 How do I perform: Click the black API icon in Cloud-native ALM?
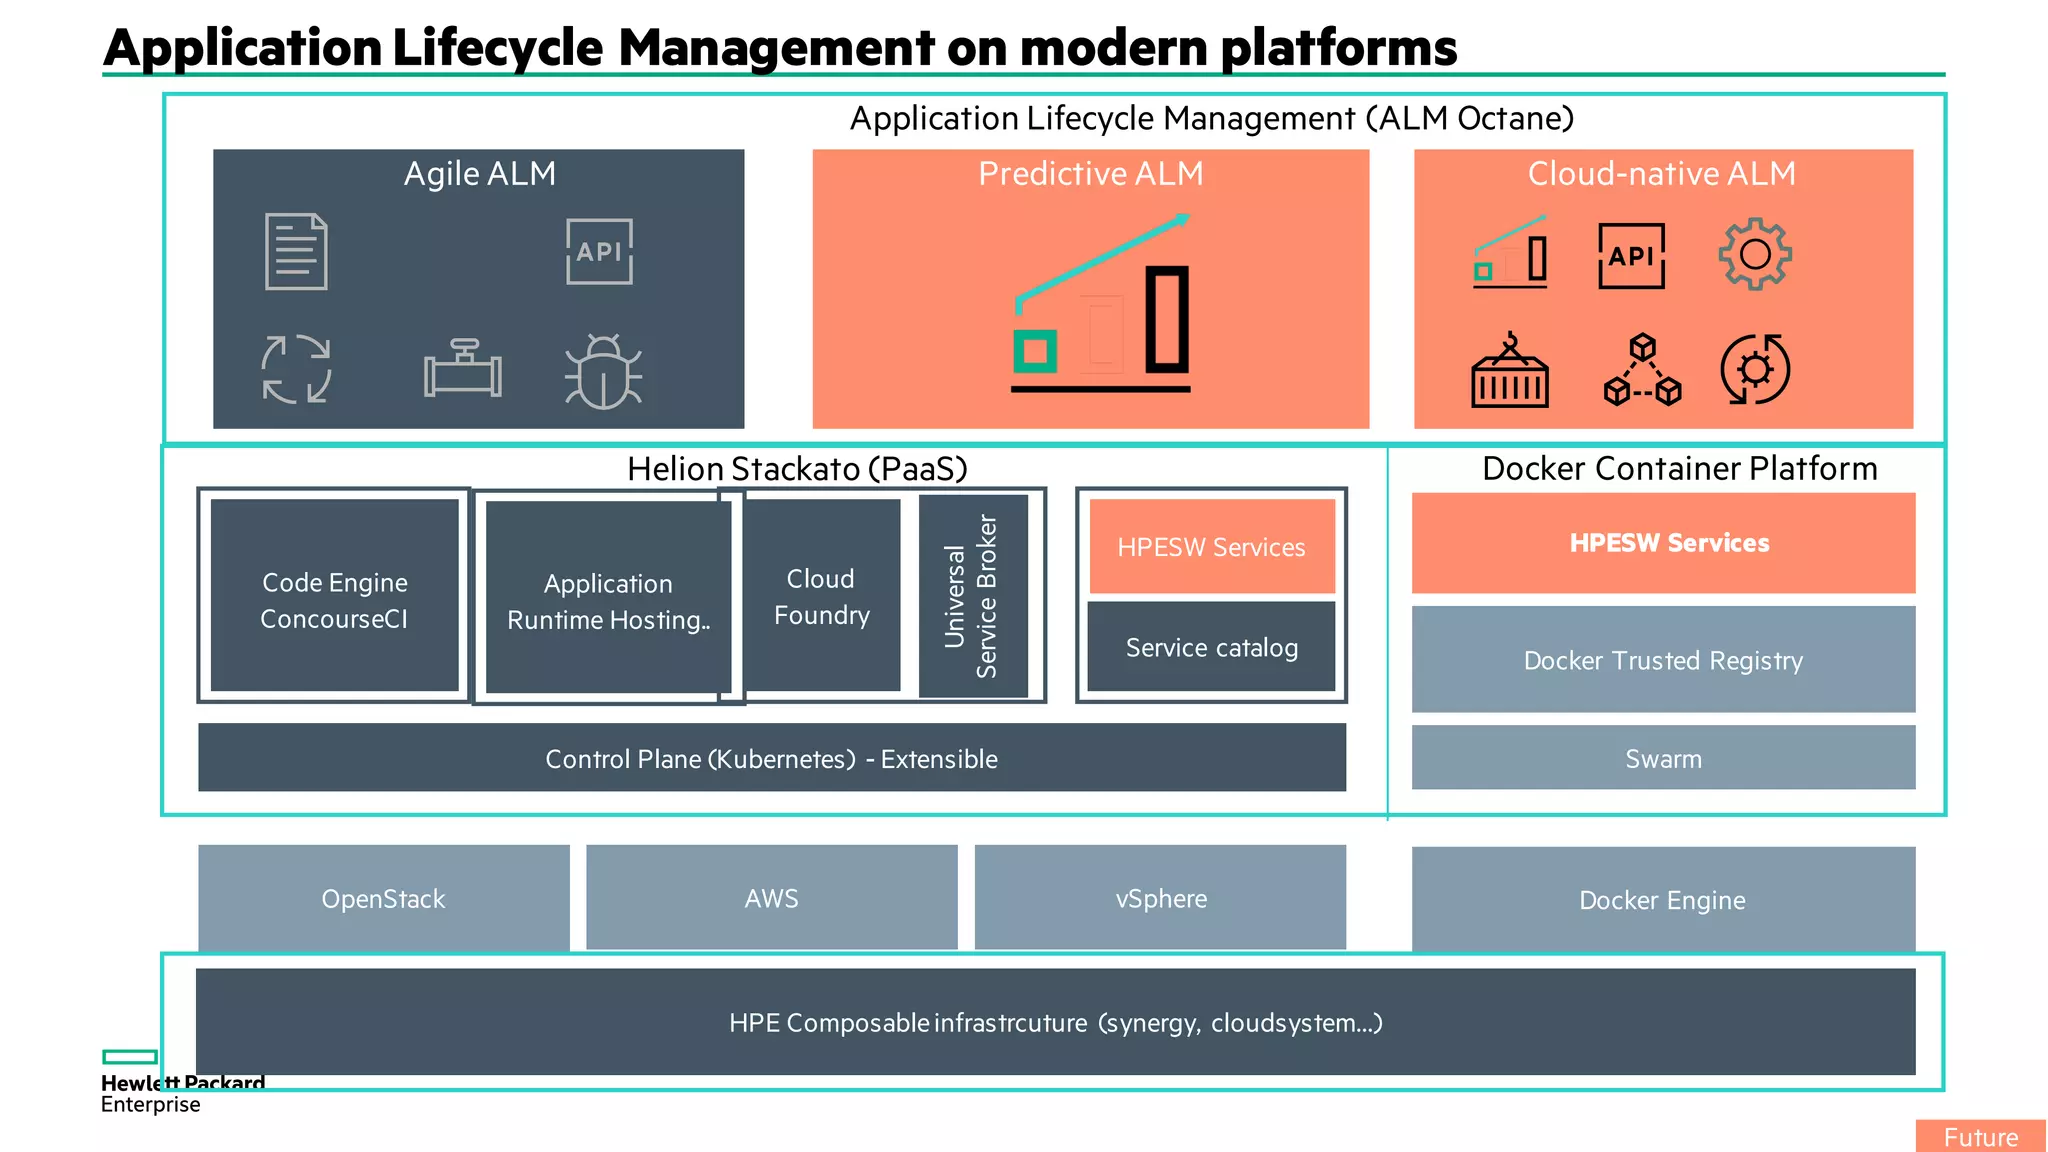1631,256
